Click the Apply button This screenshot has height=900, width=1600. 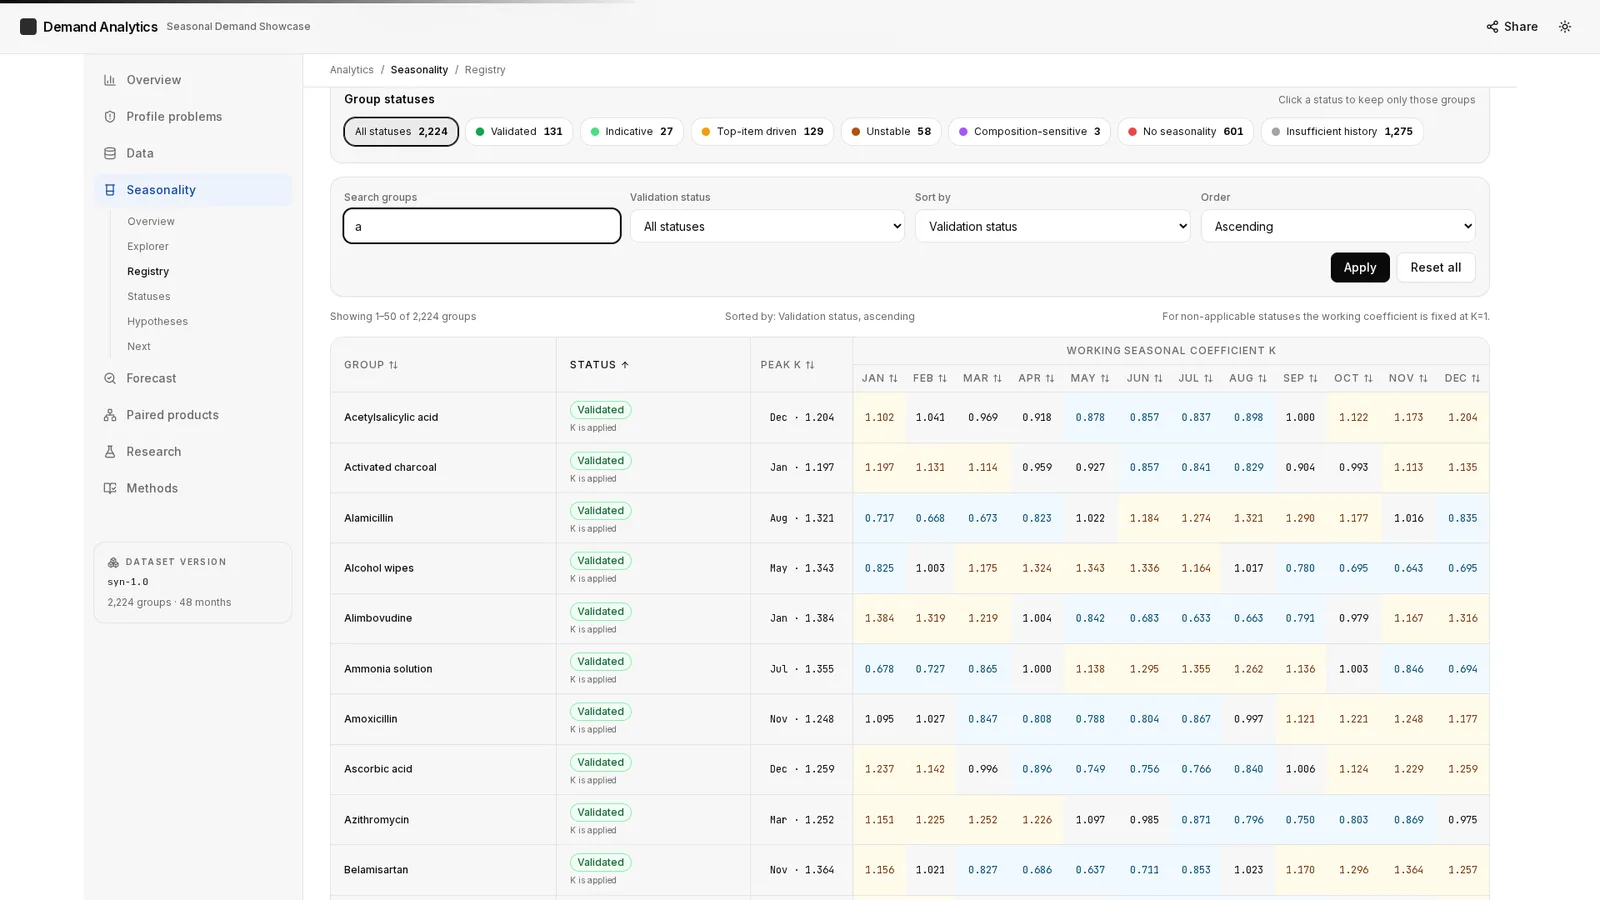tap(1360, 267)
